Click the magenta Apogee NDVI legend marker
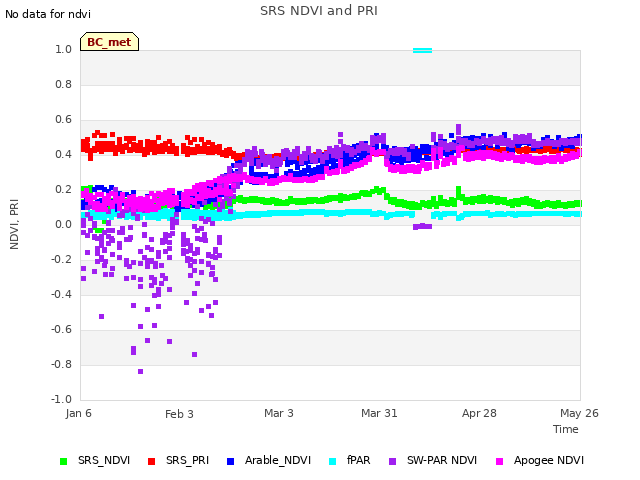Screen dimensions: 640x480 pos(499,461)
